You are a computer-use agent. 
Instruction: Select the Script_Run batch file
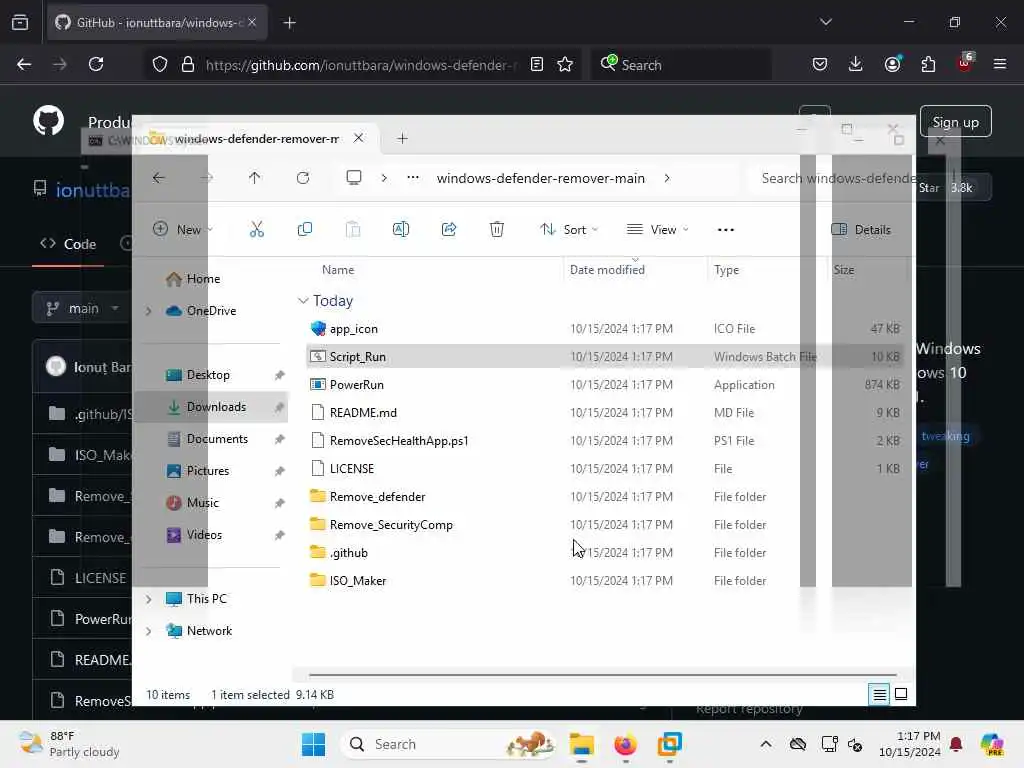click(x=604, y=357)
